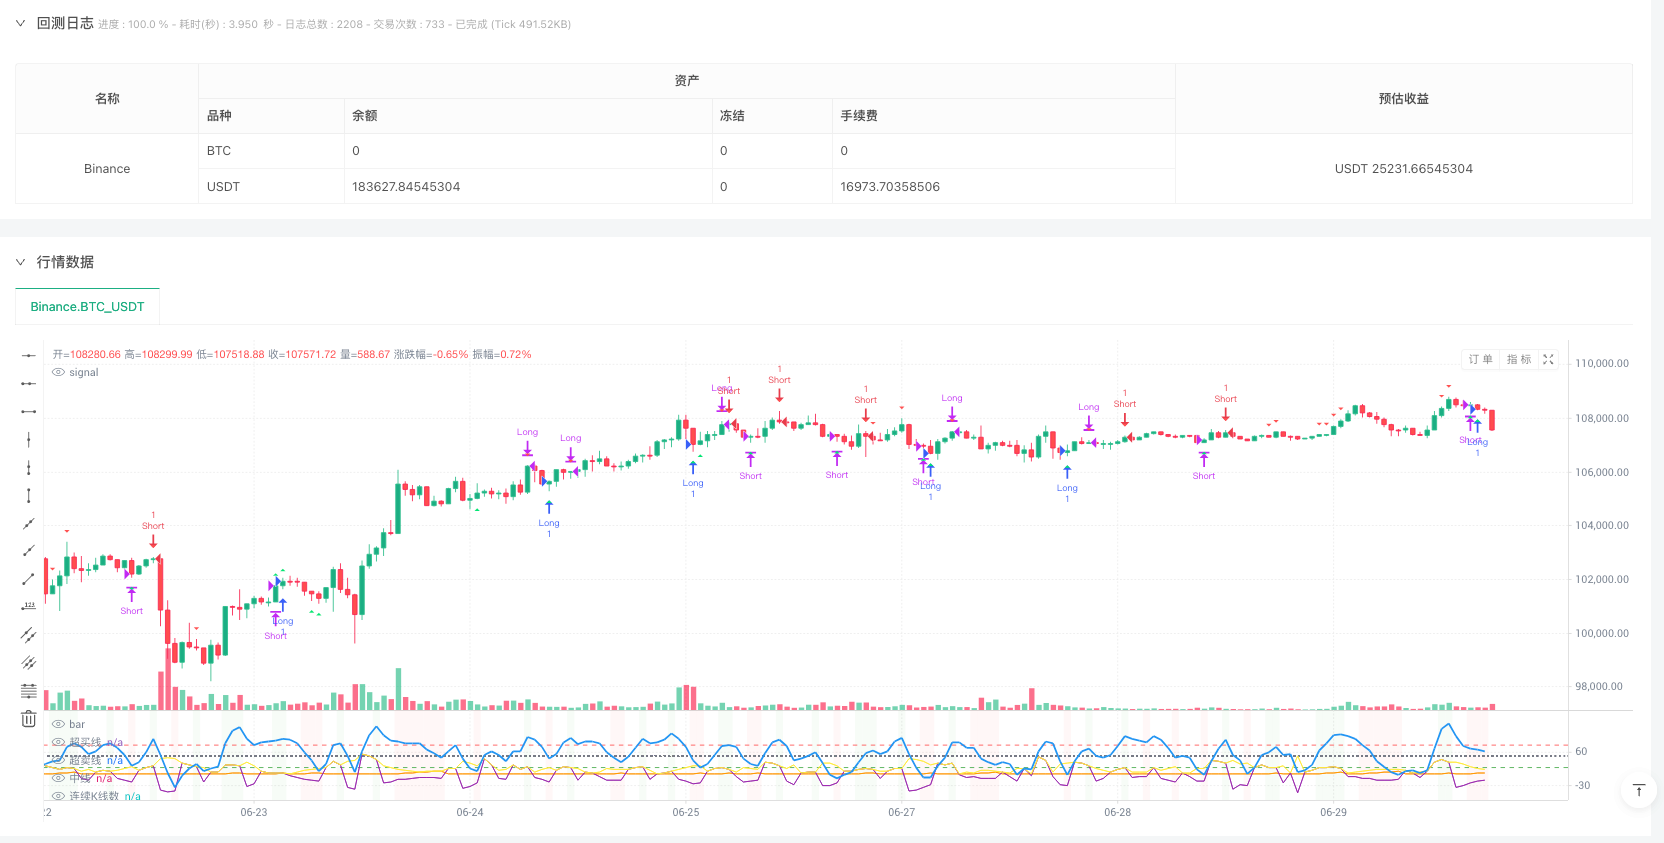Collapse the 行情数据 section

[x=20, y=262]
